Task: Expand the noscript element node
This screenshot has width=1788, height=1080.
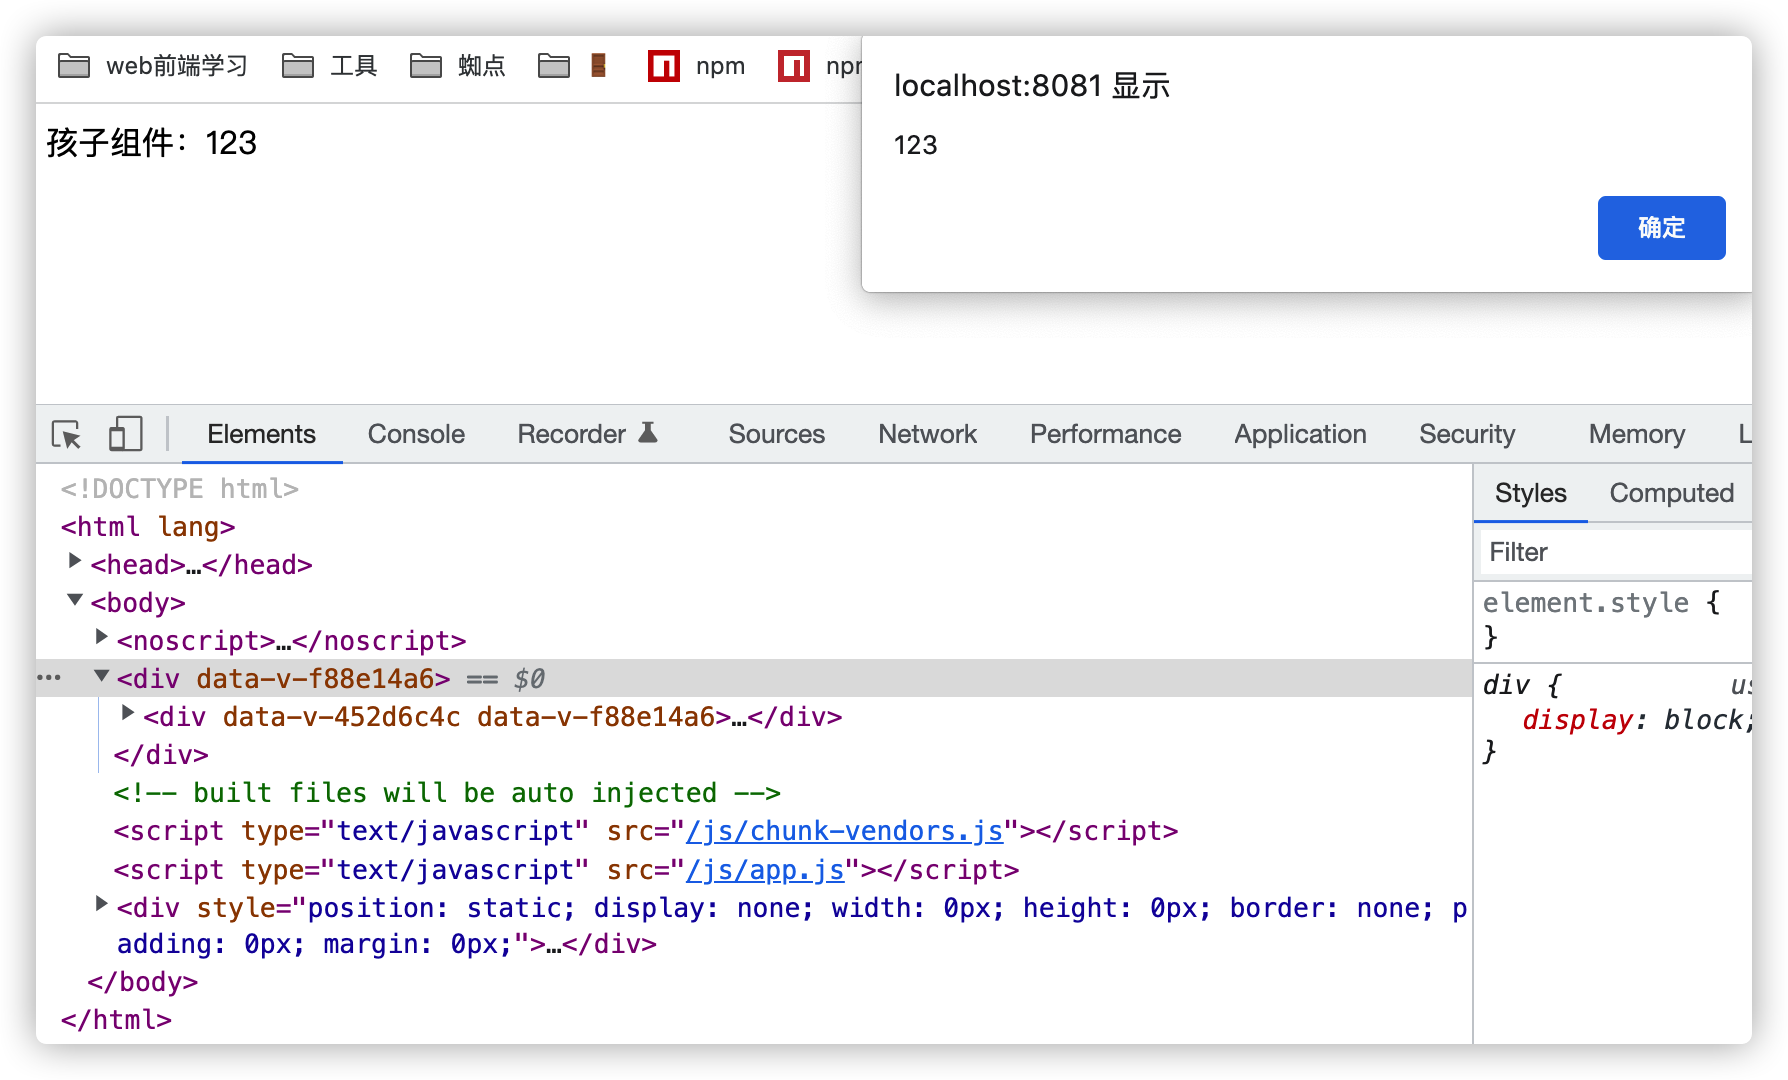Action: point(101,637)
